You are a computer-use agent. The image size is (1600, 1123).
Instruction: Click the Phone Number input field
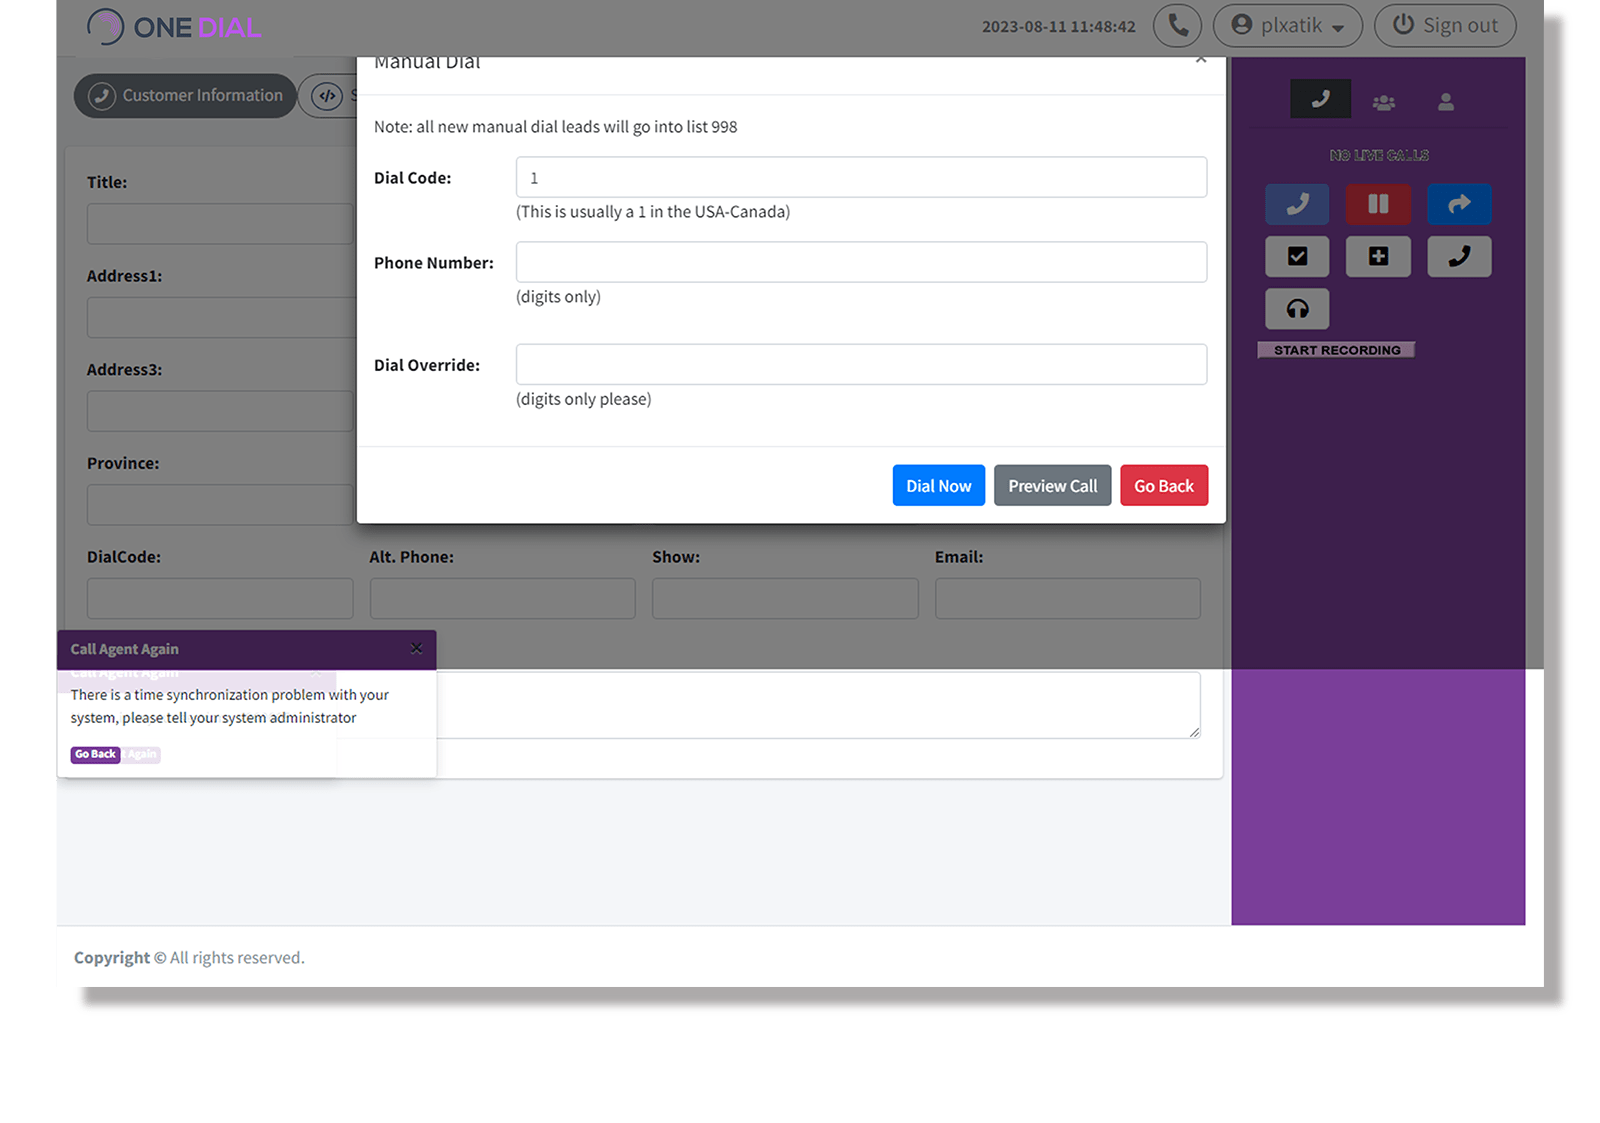point(861,262)
